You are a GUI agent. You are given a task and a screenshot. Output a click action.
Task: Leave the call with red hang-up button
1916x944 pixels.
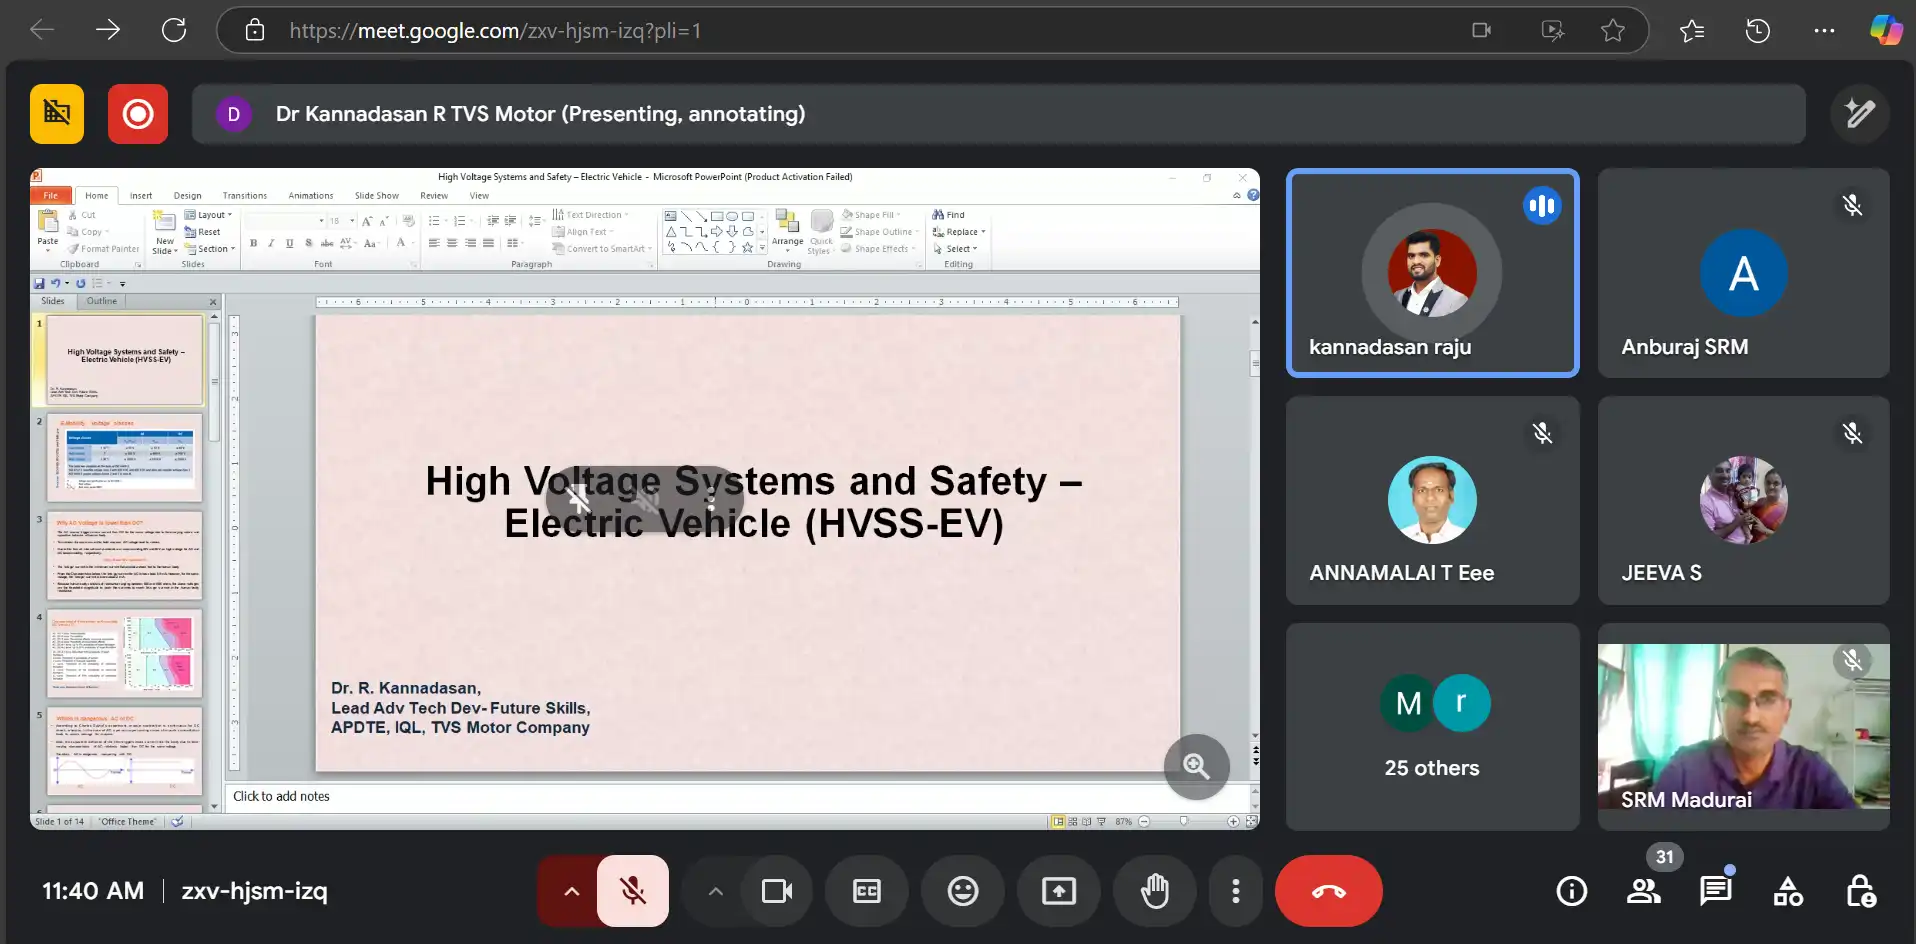click(x=1328, y=891)
